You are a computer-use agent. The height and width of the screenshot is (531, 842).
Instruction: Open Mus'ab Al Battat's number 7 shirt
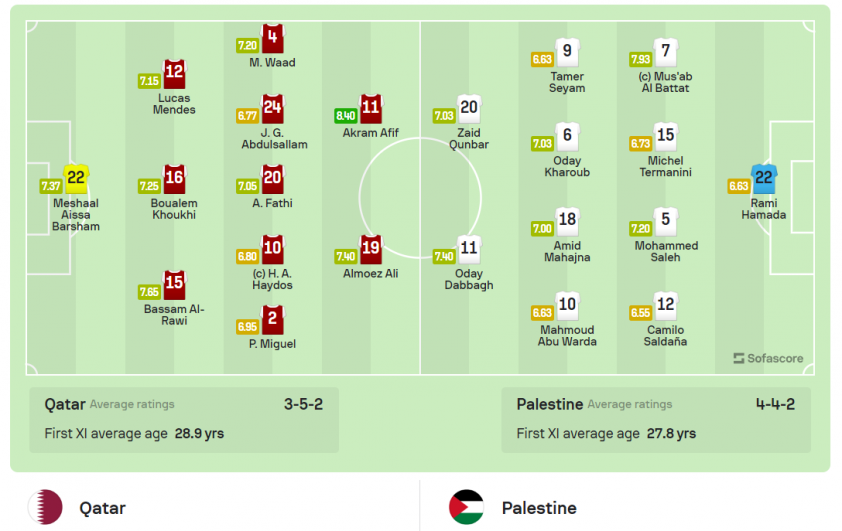[665, 52]
